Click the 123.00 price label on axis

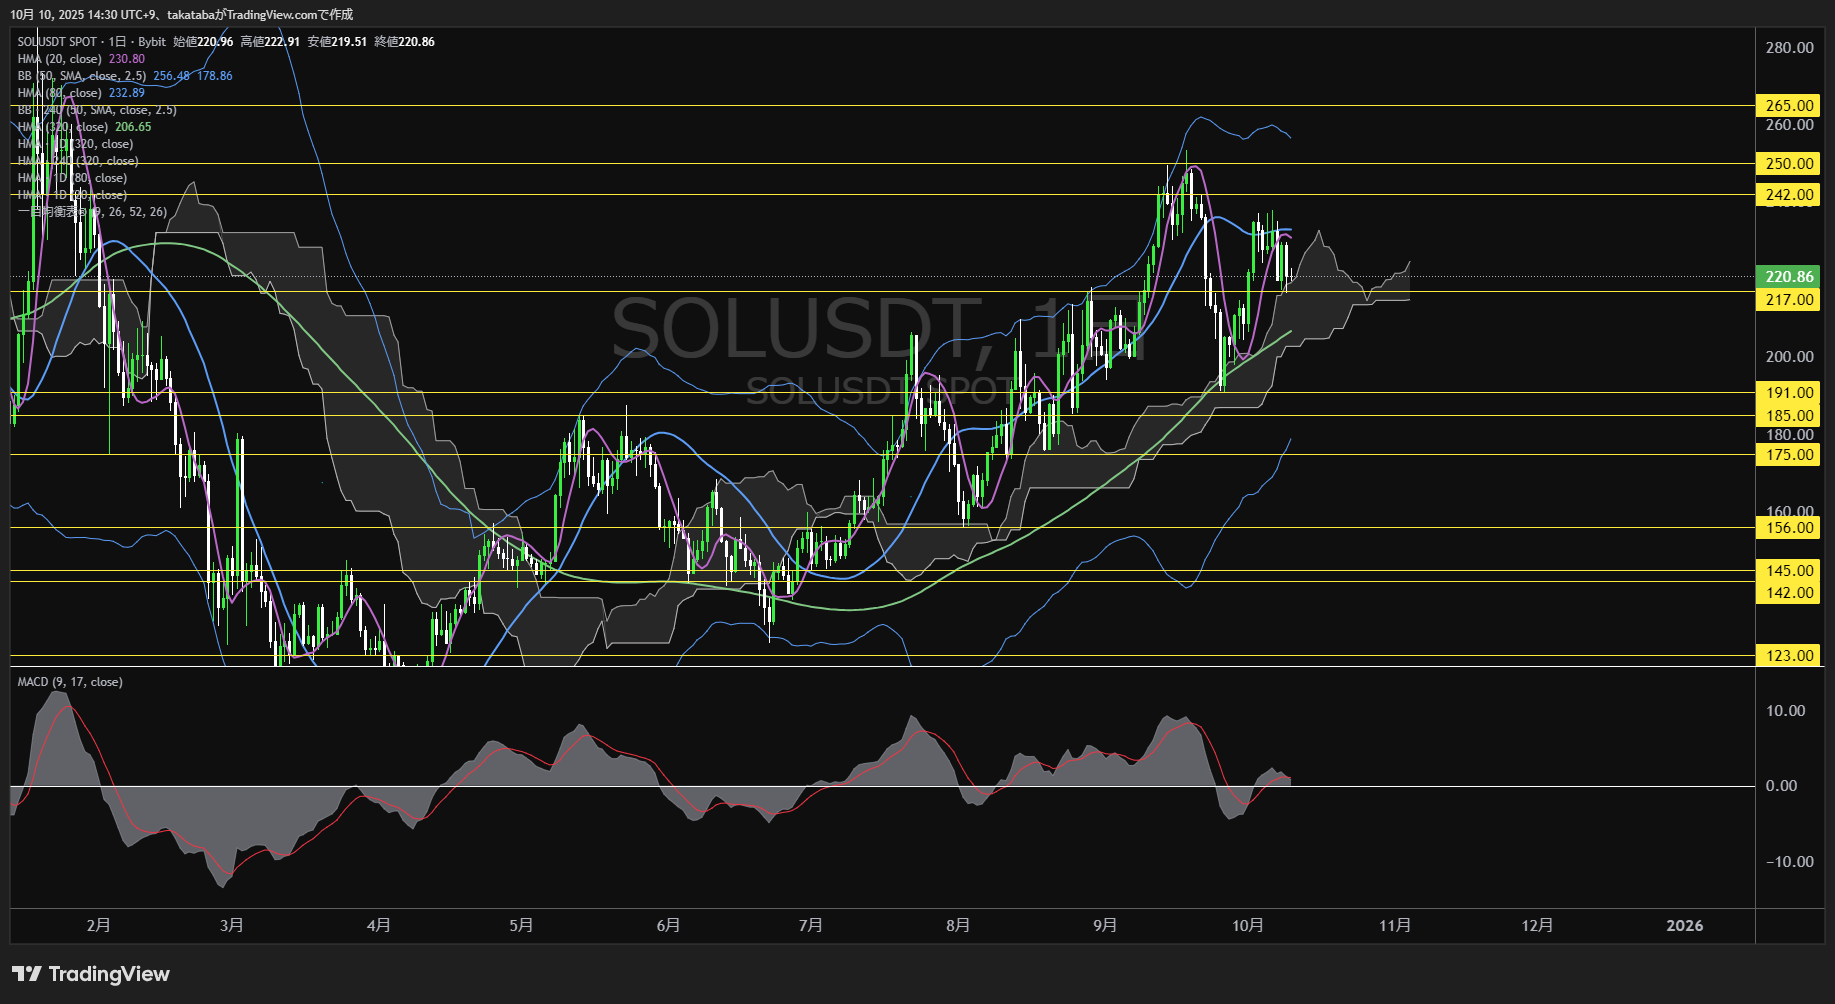click(x=1788, y=656)
